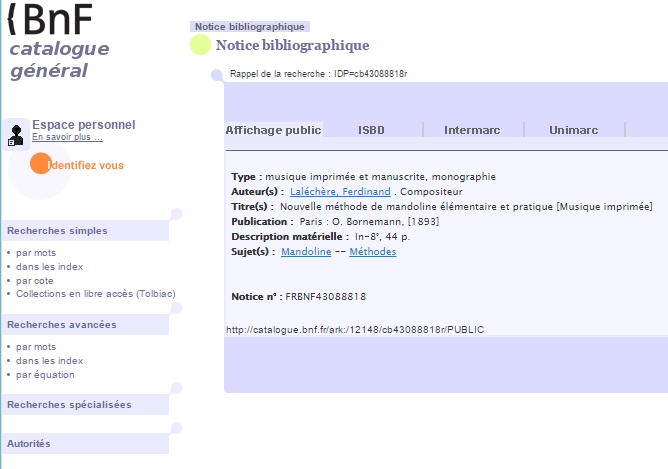Click Identifiez vous login link

coord(85,165)
